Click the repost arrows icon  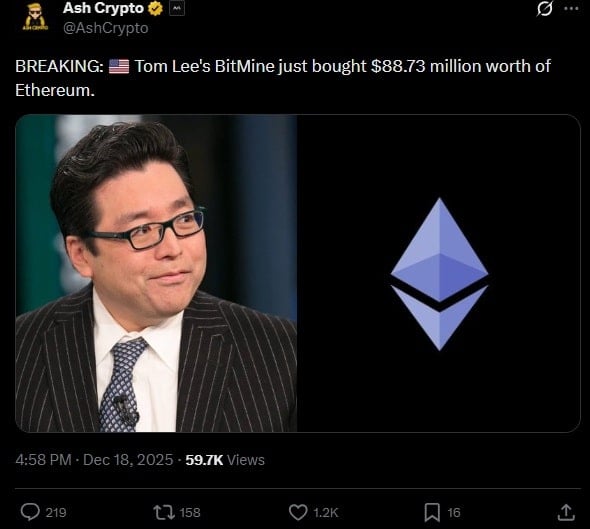coord(164,512)
